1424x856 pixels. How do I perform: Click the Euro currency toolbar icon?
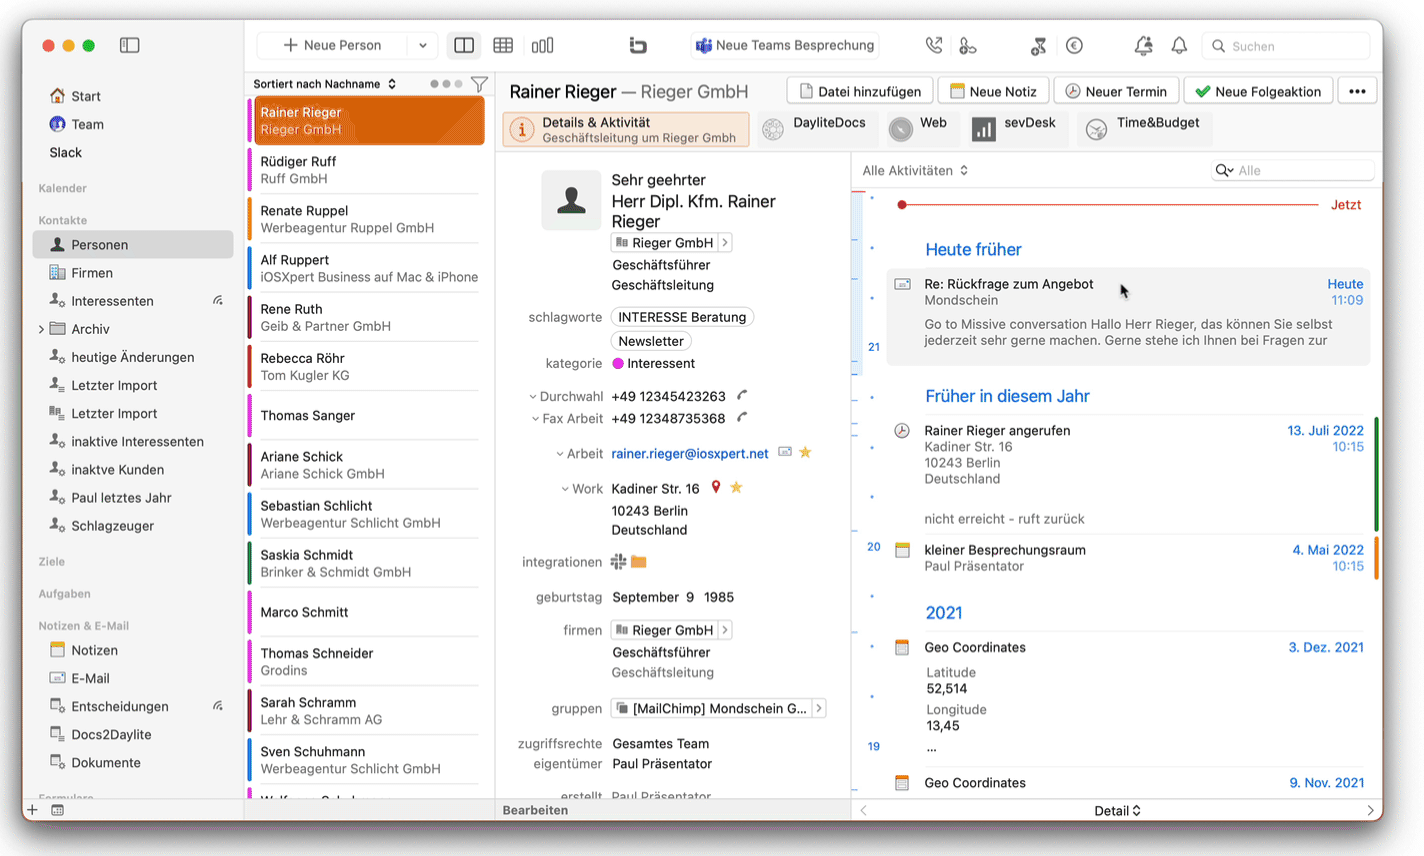pos(1074,45)
